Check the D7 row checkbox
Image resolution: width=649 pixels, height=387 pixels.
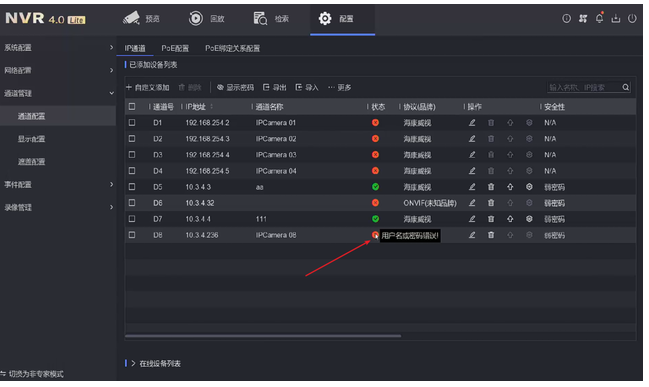tap(132, 219)
